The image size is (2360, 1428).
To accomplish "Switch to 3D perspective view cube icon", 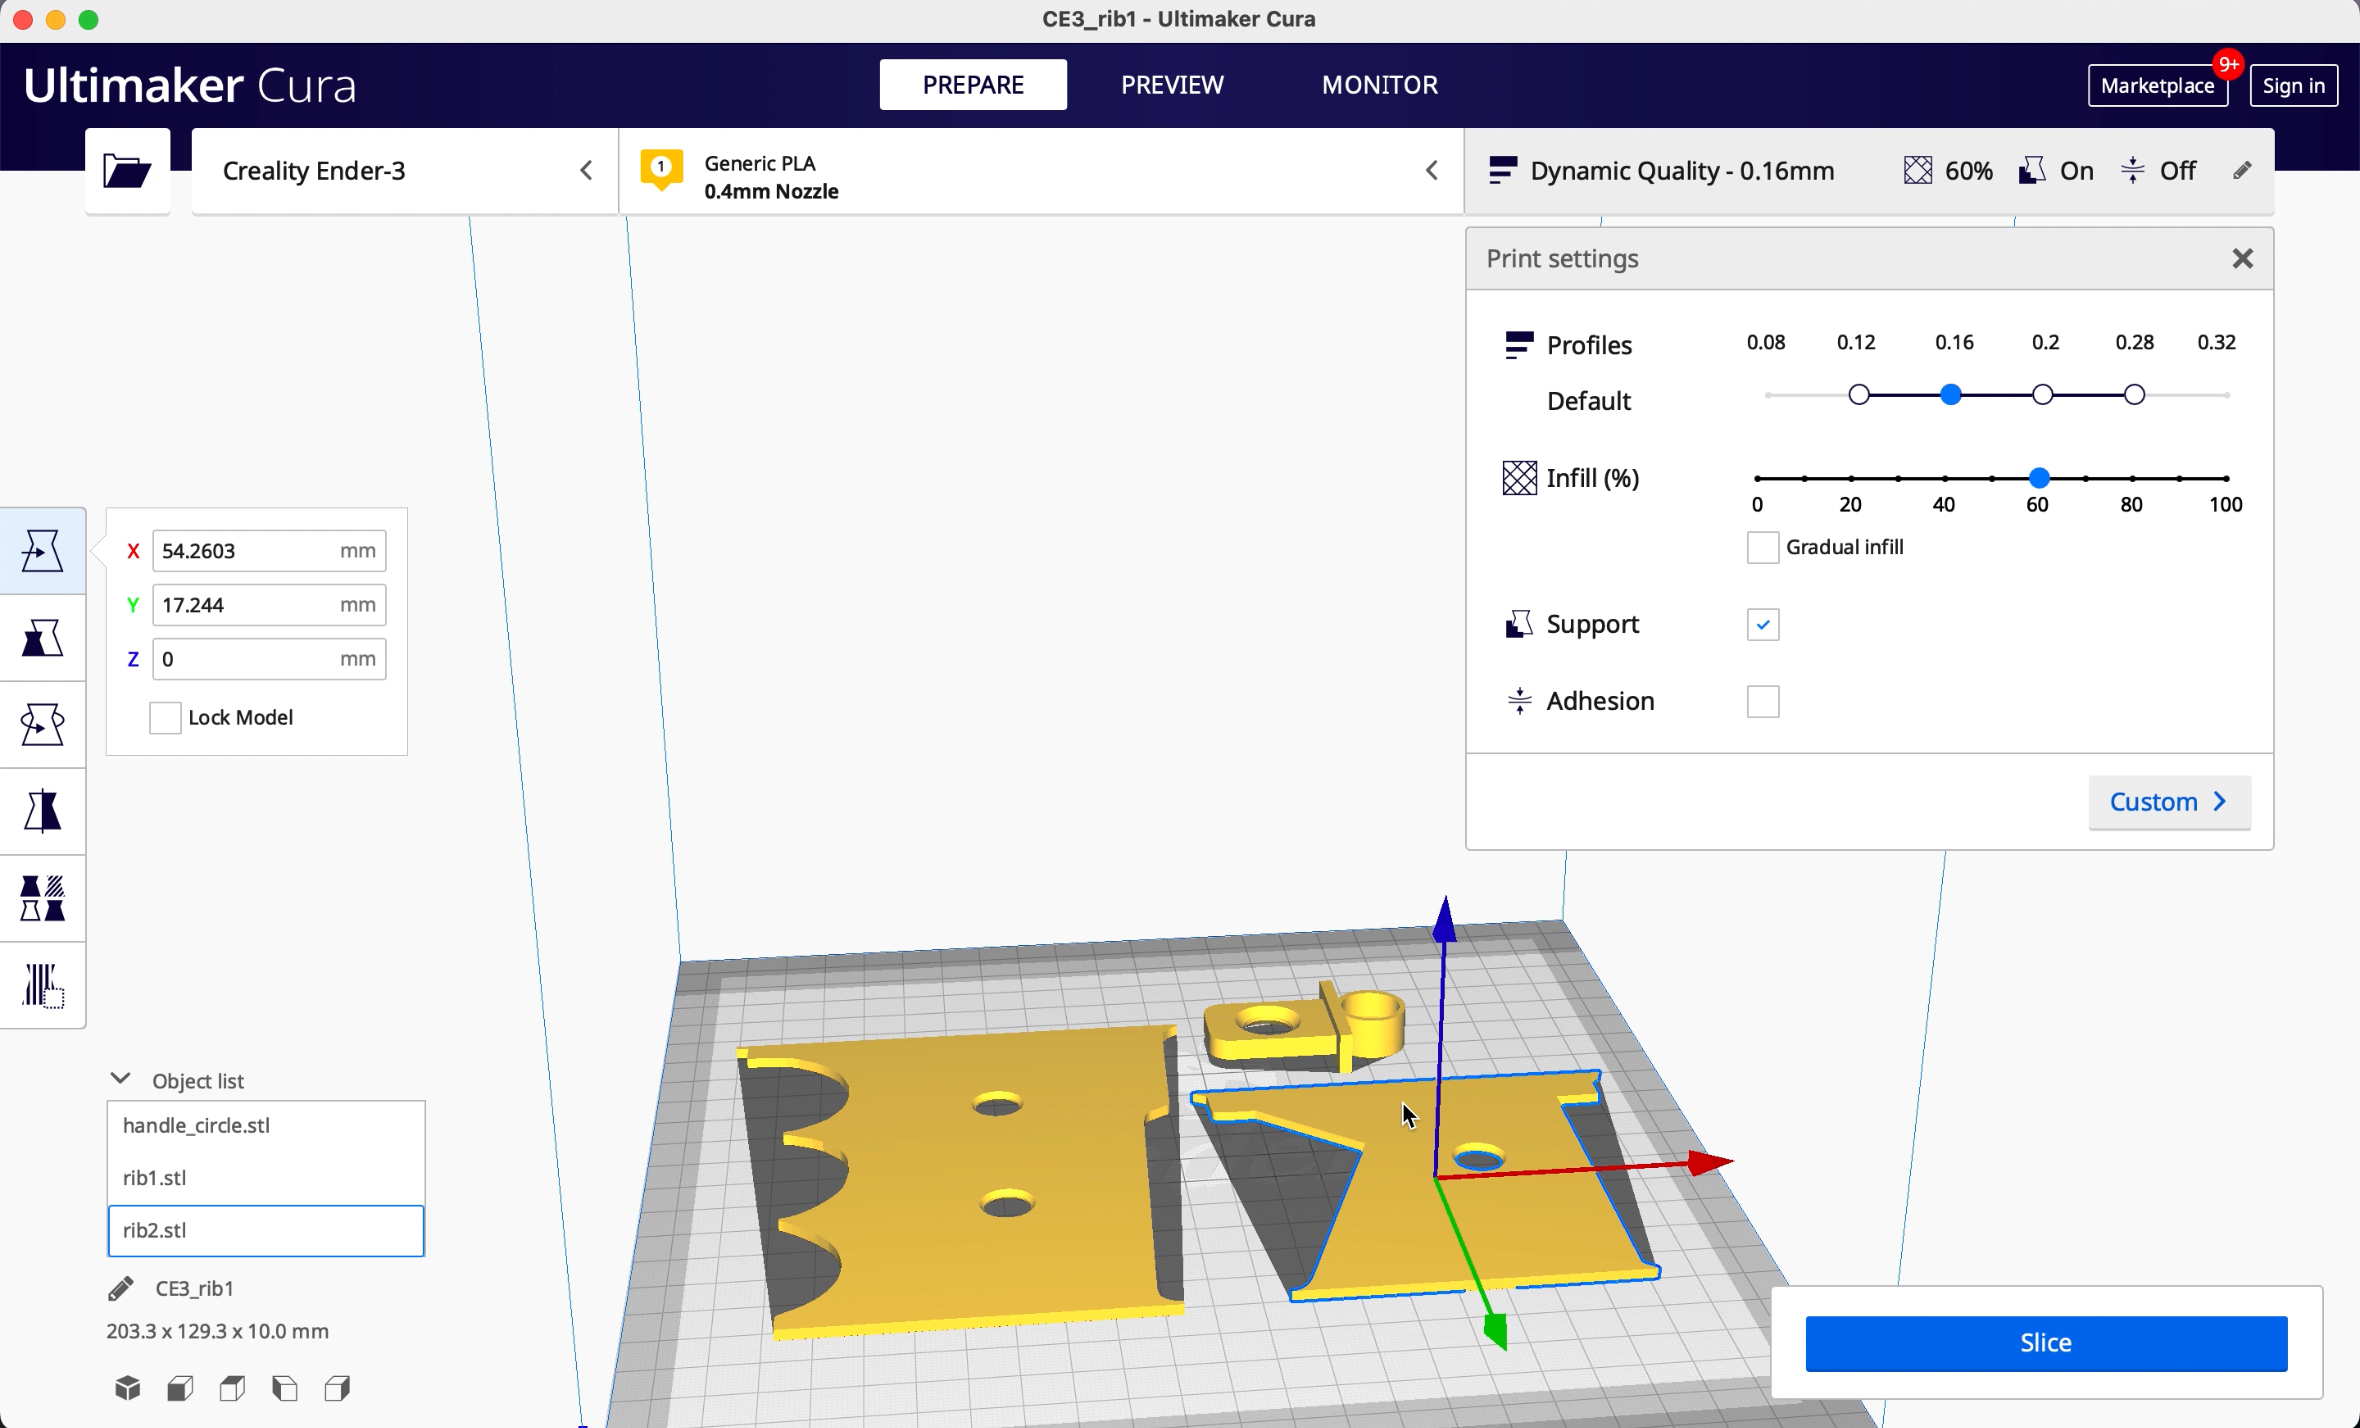I will [x=127, y=1388].
